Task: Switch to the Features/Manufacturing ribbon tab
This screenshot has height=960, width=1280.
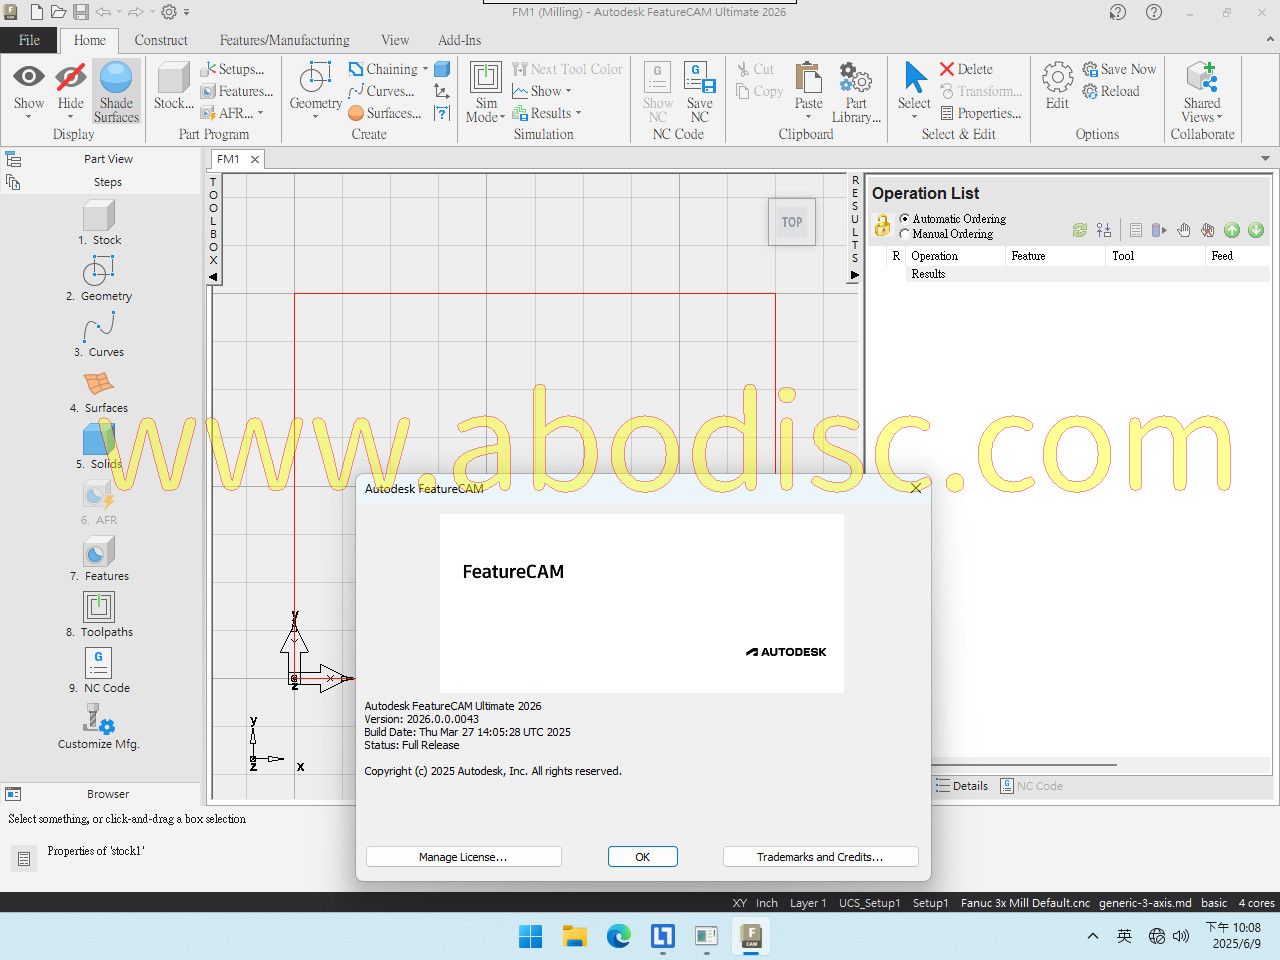Action: (x=285, y=40)
